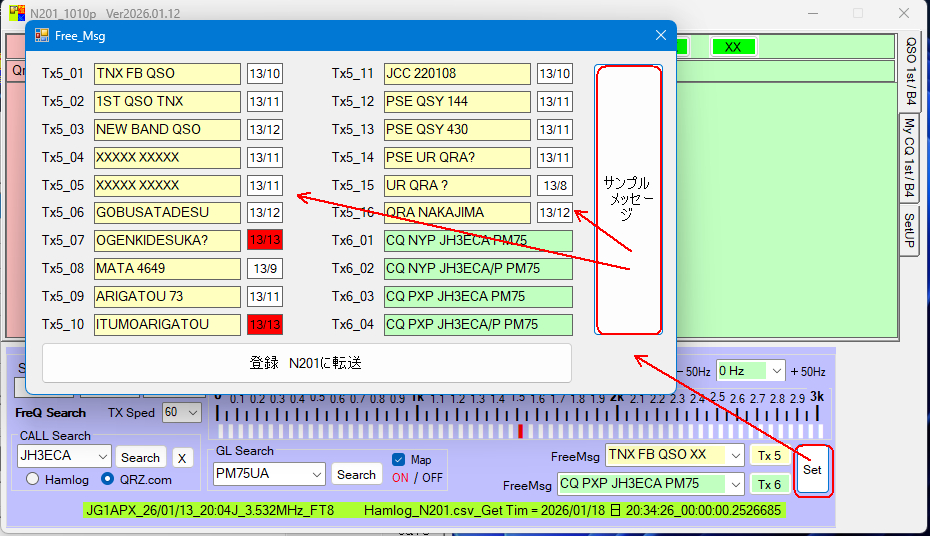930x536 pixels.
Task: Click the green XX indicator box
Action: tap(733, 47)
